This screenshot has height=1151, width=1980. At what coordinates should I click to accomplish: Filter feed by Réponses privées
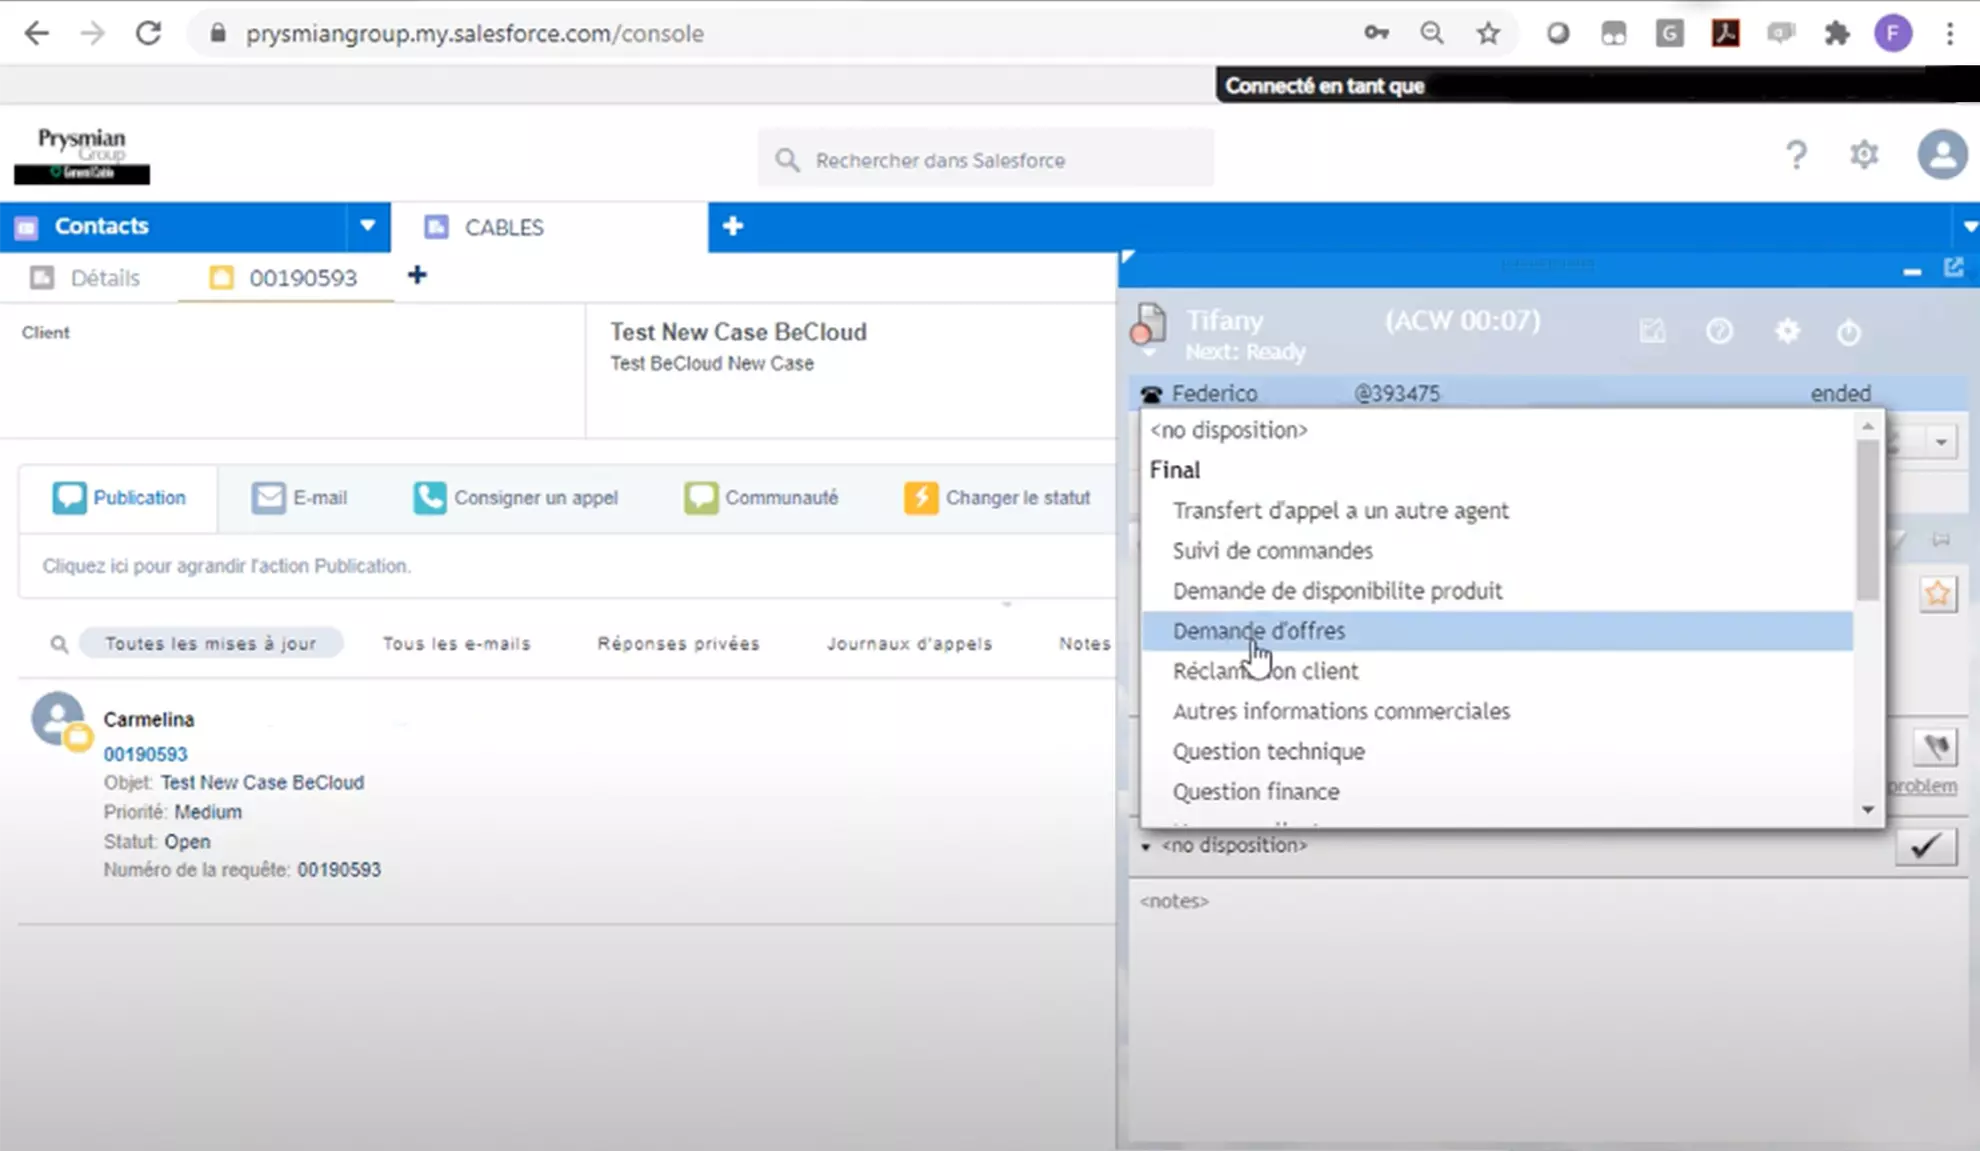point(679,643)
